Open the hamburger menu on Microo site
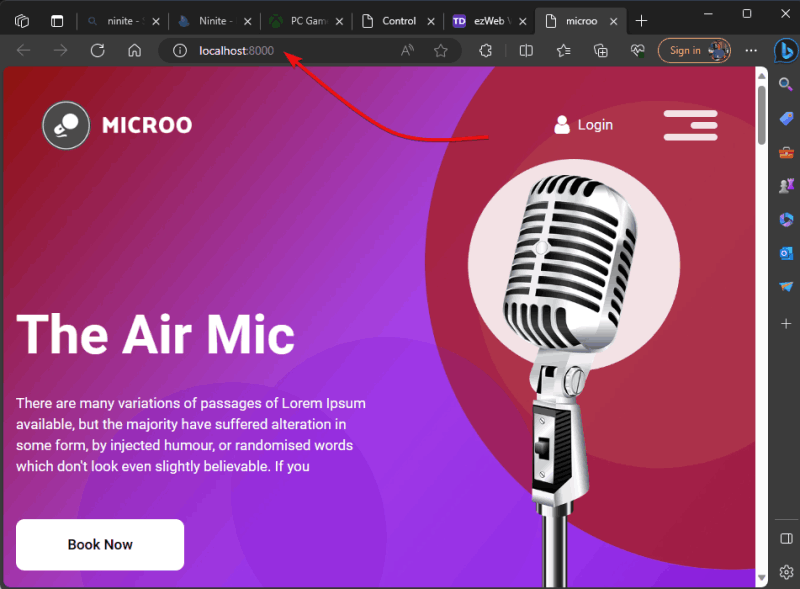800x589 pixels. (x=690, y=125)
